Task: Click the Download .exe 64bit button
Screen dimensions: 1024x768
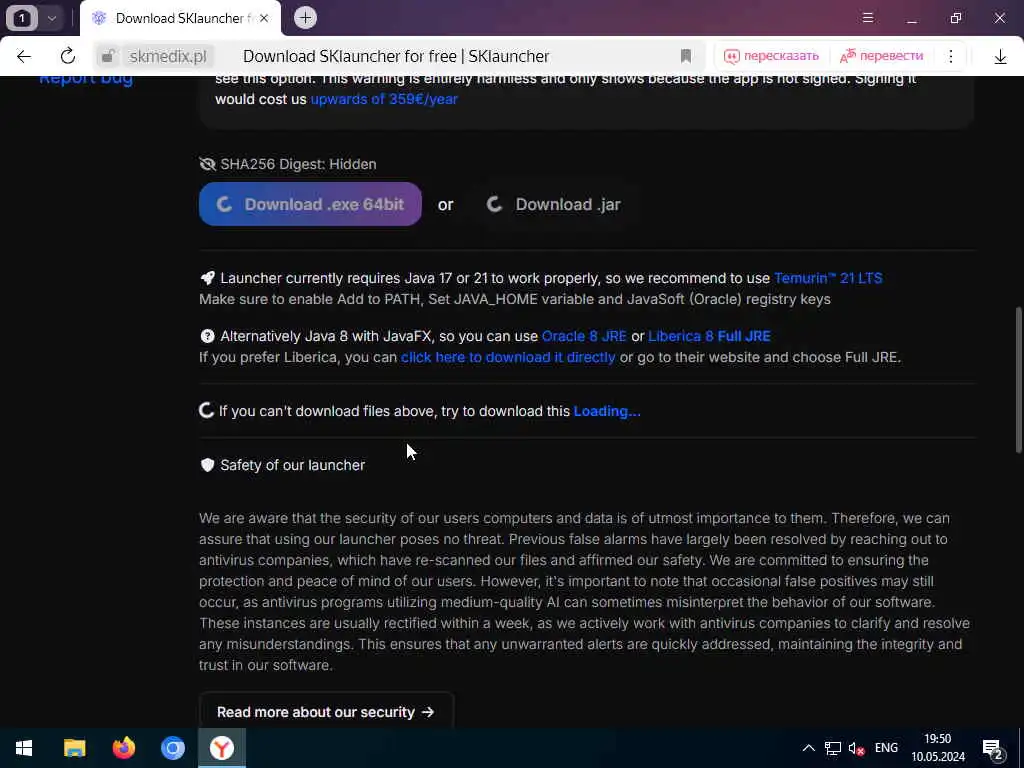Action: click(310, 204)
